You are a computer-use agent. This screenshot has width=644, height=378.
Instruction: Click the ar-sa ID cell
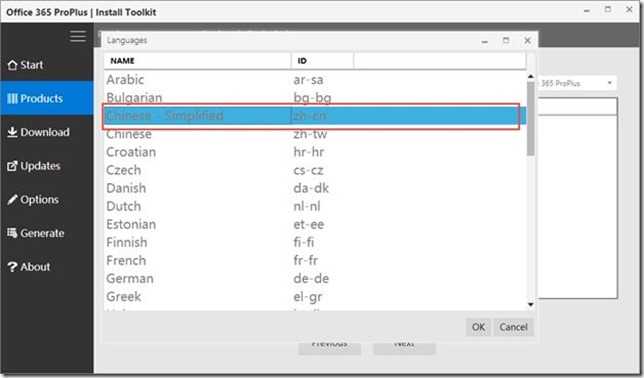click(308, 80)
